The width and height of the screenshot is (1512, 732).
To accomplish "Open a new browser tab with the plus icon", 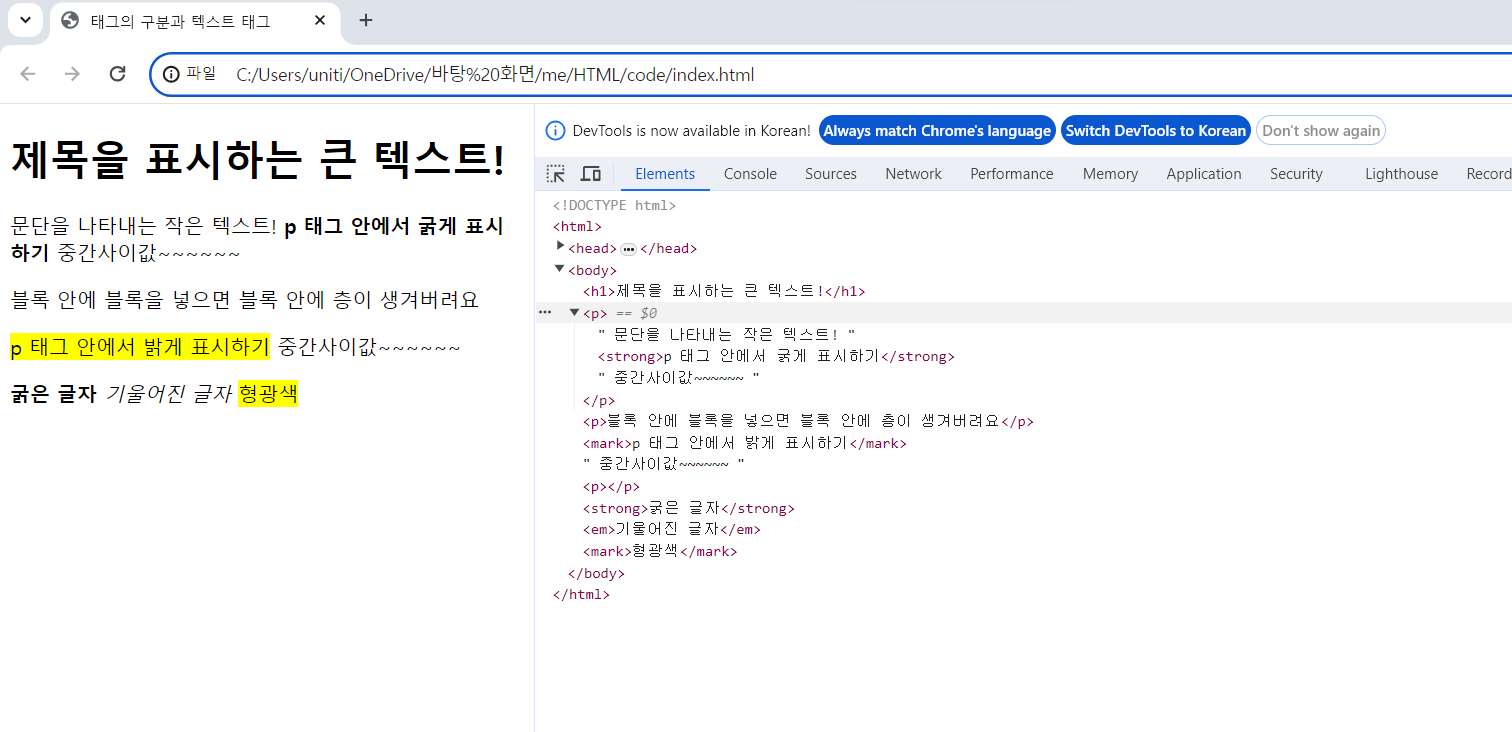I will coord(366,20).
